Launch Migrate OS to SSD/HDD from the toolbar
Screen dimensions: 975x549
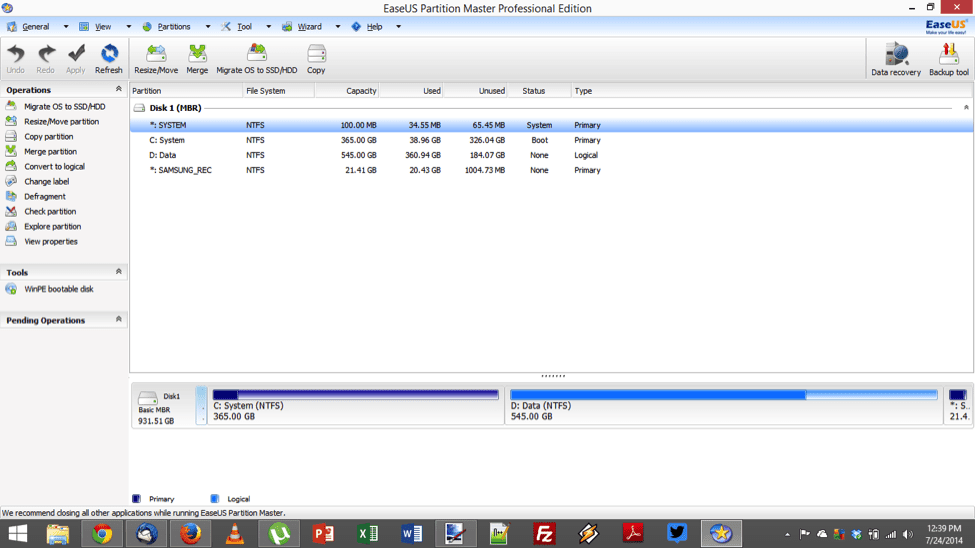coord(257,59)
